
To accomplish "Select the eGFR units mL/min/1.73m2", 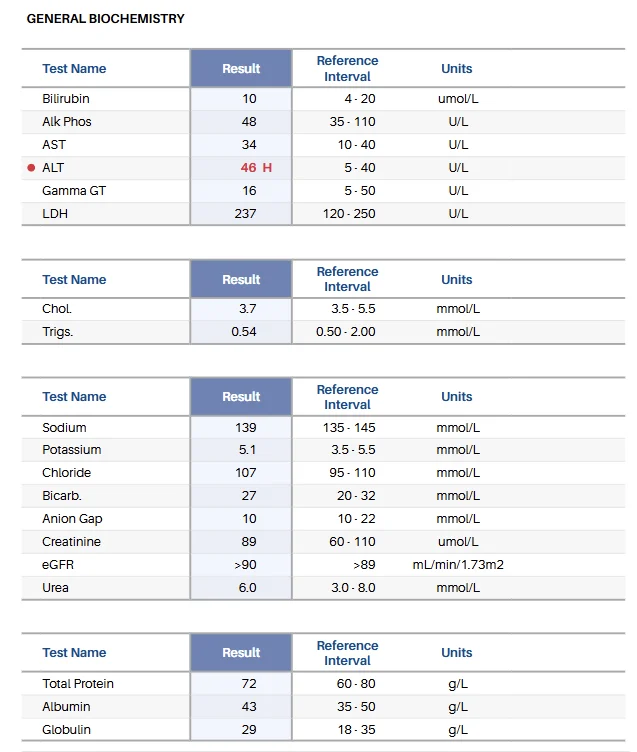I will tap(458, 565).
